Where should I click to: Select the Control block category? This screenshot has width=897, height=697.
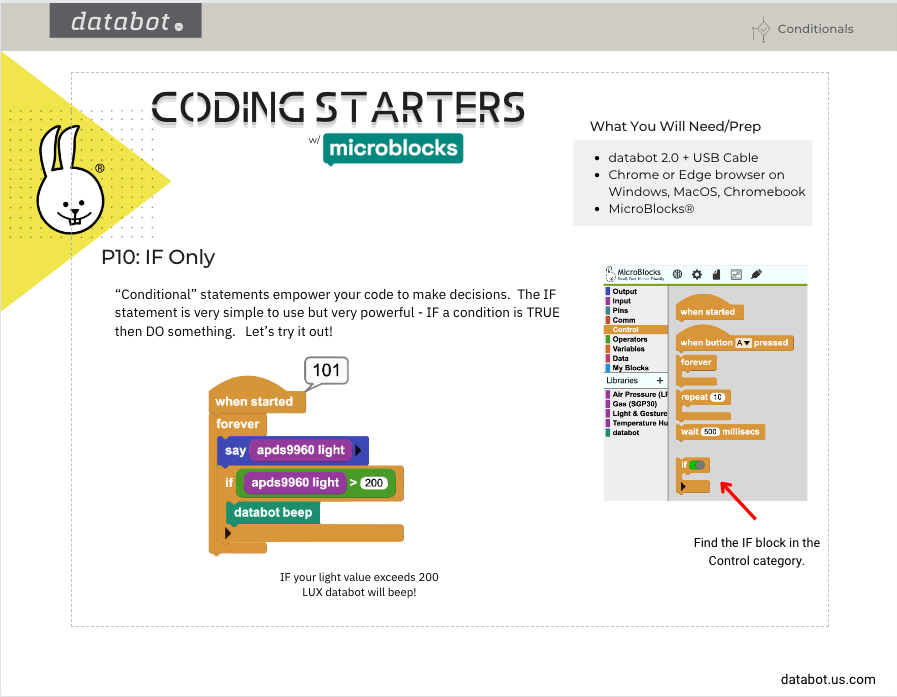tap(636, 330)
